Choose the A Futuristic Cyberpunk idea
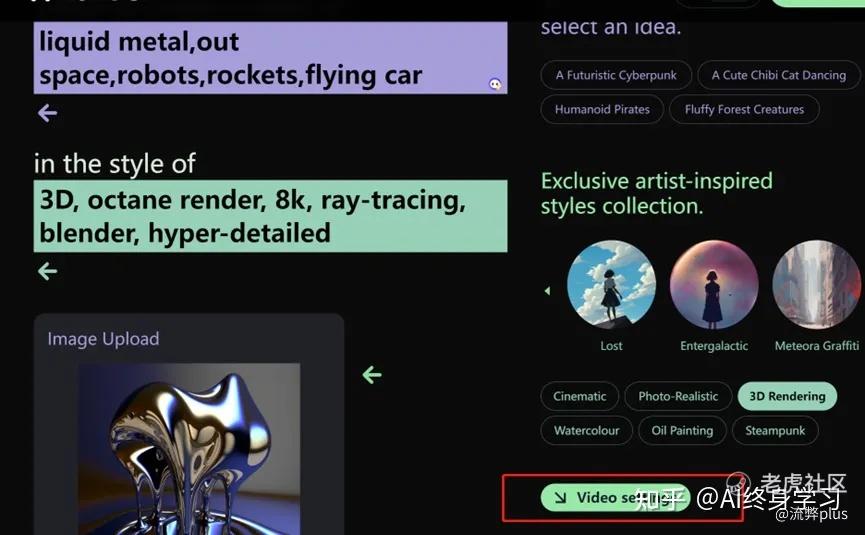This screenshot has width=865, height=535. click(616, 75)
